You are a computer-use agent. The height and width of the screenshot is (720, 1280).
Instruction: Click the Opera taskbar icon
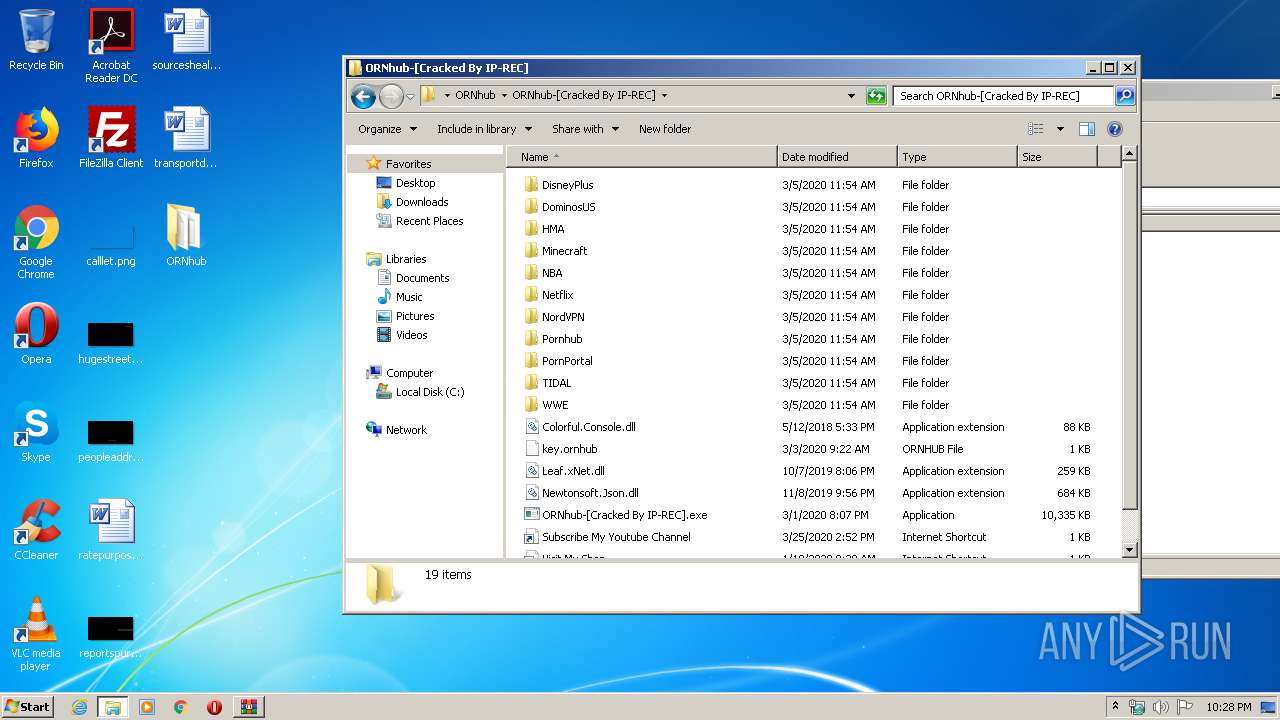point(214,707)
